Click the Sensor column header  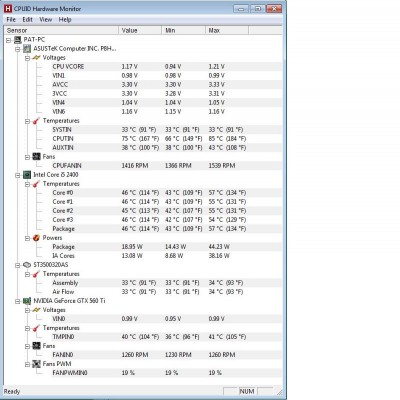tap(61, 30)
